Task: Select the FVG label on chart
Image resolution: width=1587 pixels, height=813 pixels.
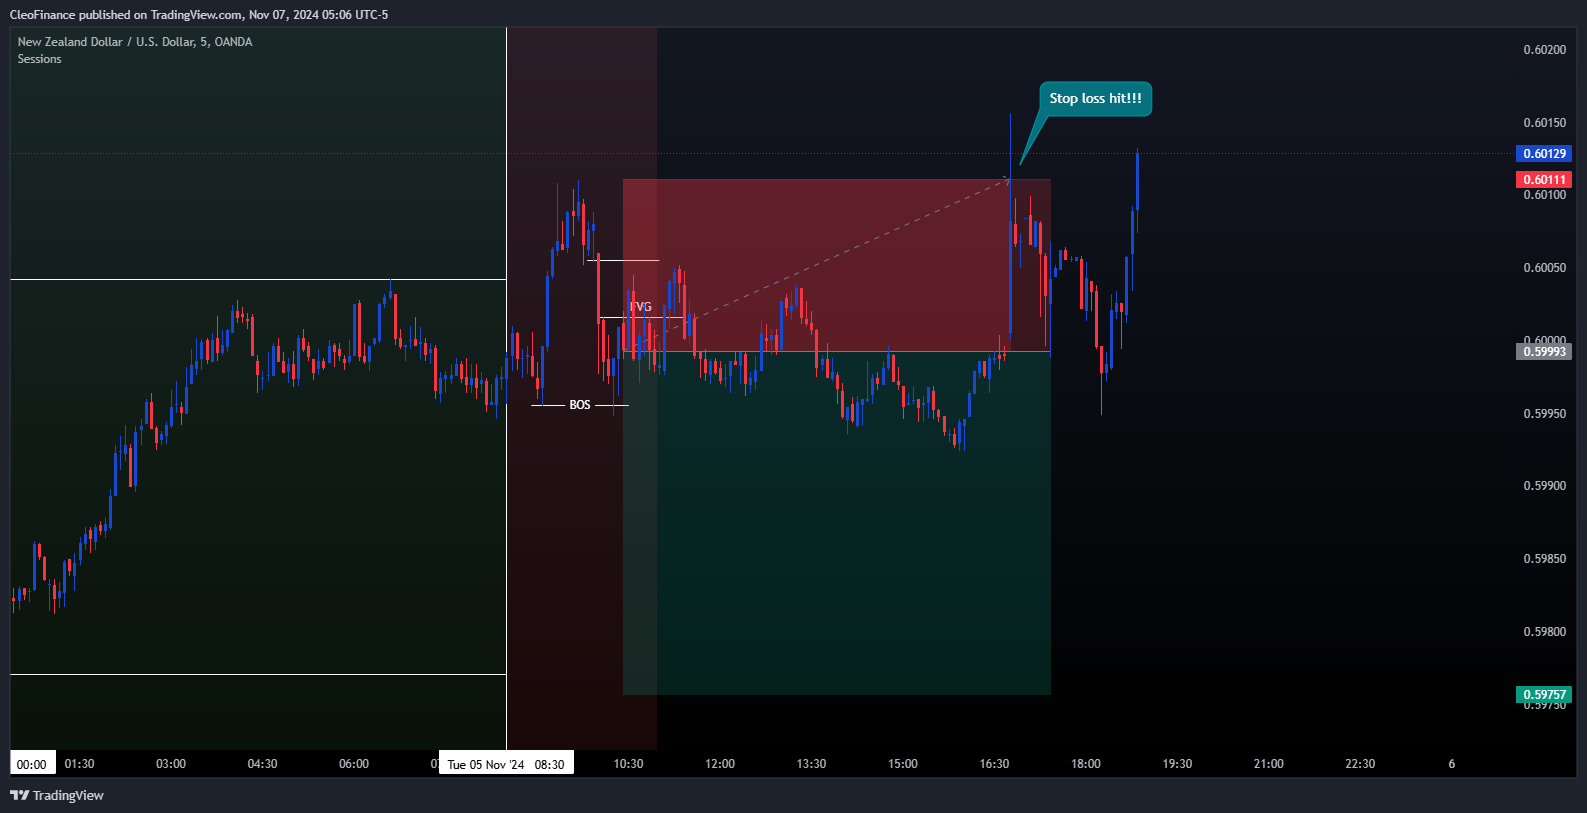Action: (641, 307)
